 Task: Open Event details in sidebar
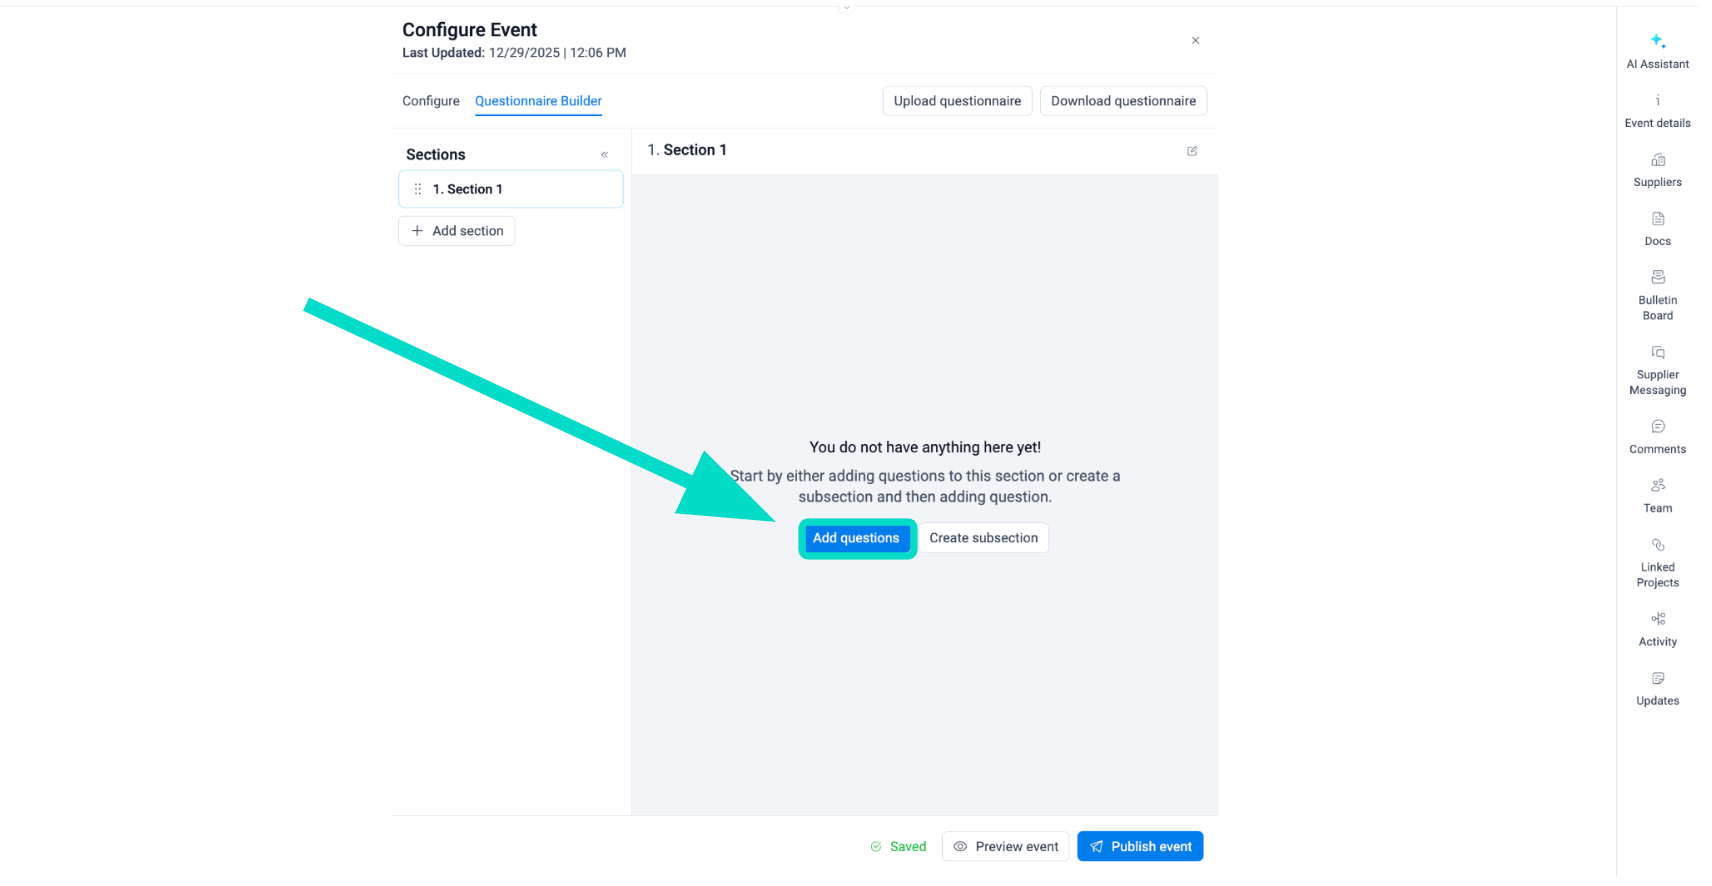click(x=1657, y=110)
